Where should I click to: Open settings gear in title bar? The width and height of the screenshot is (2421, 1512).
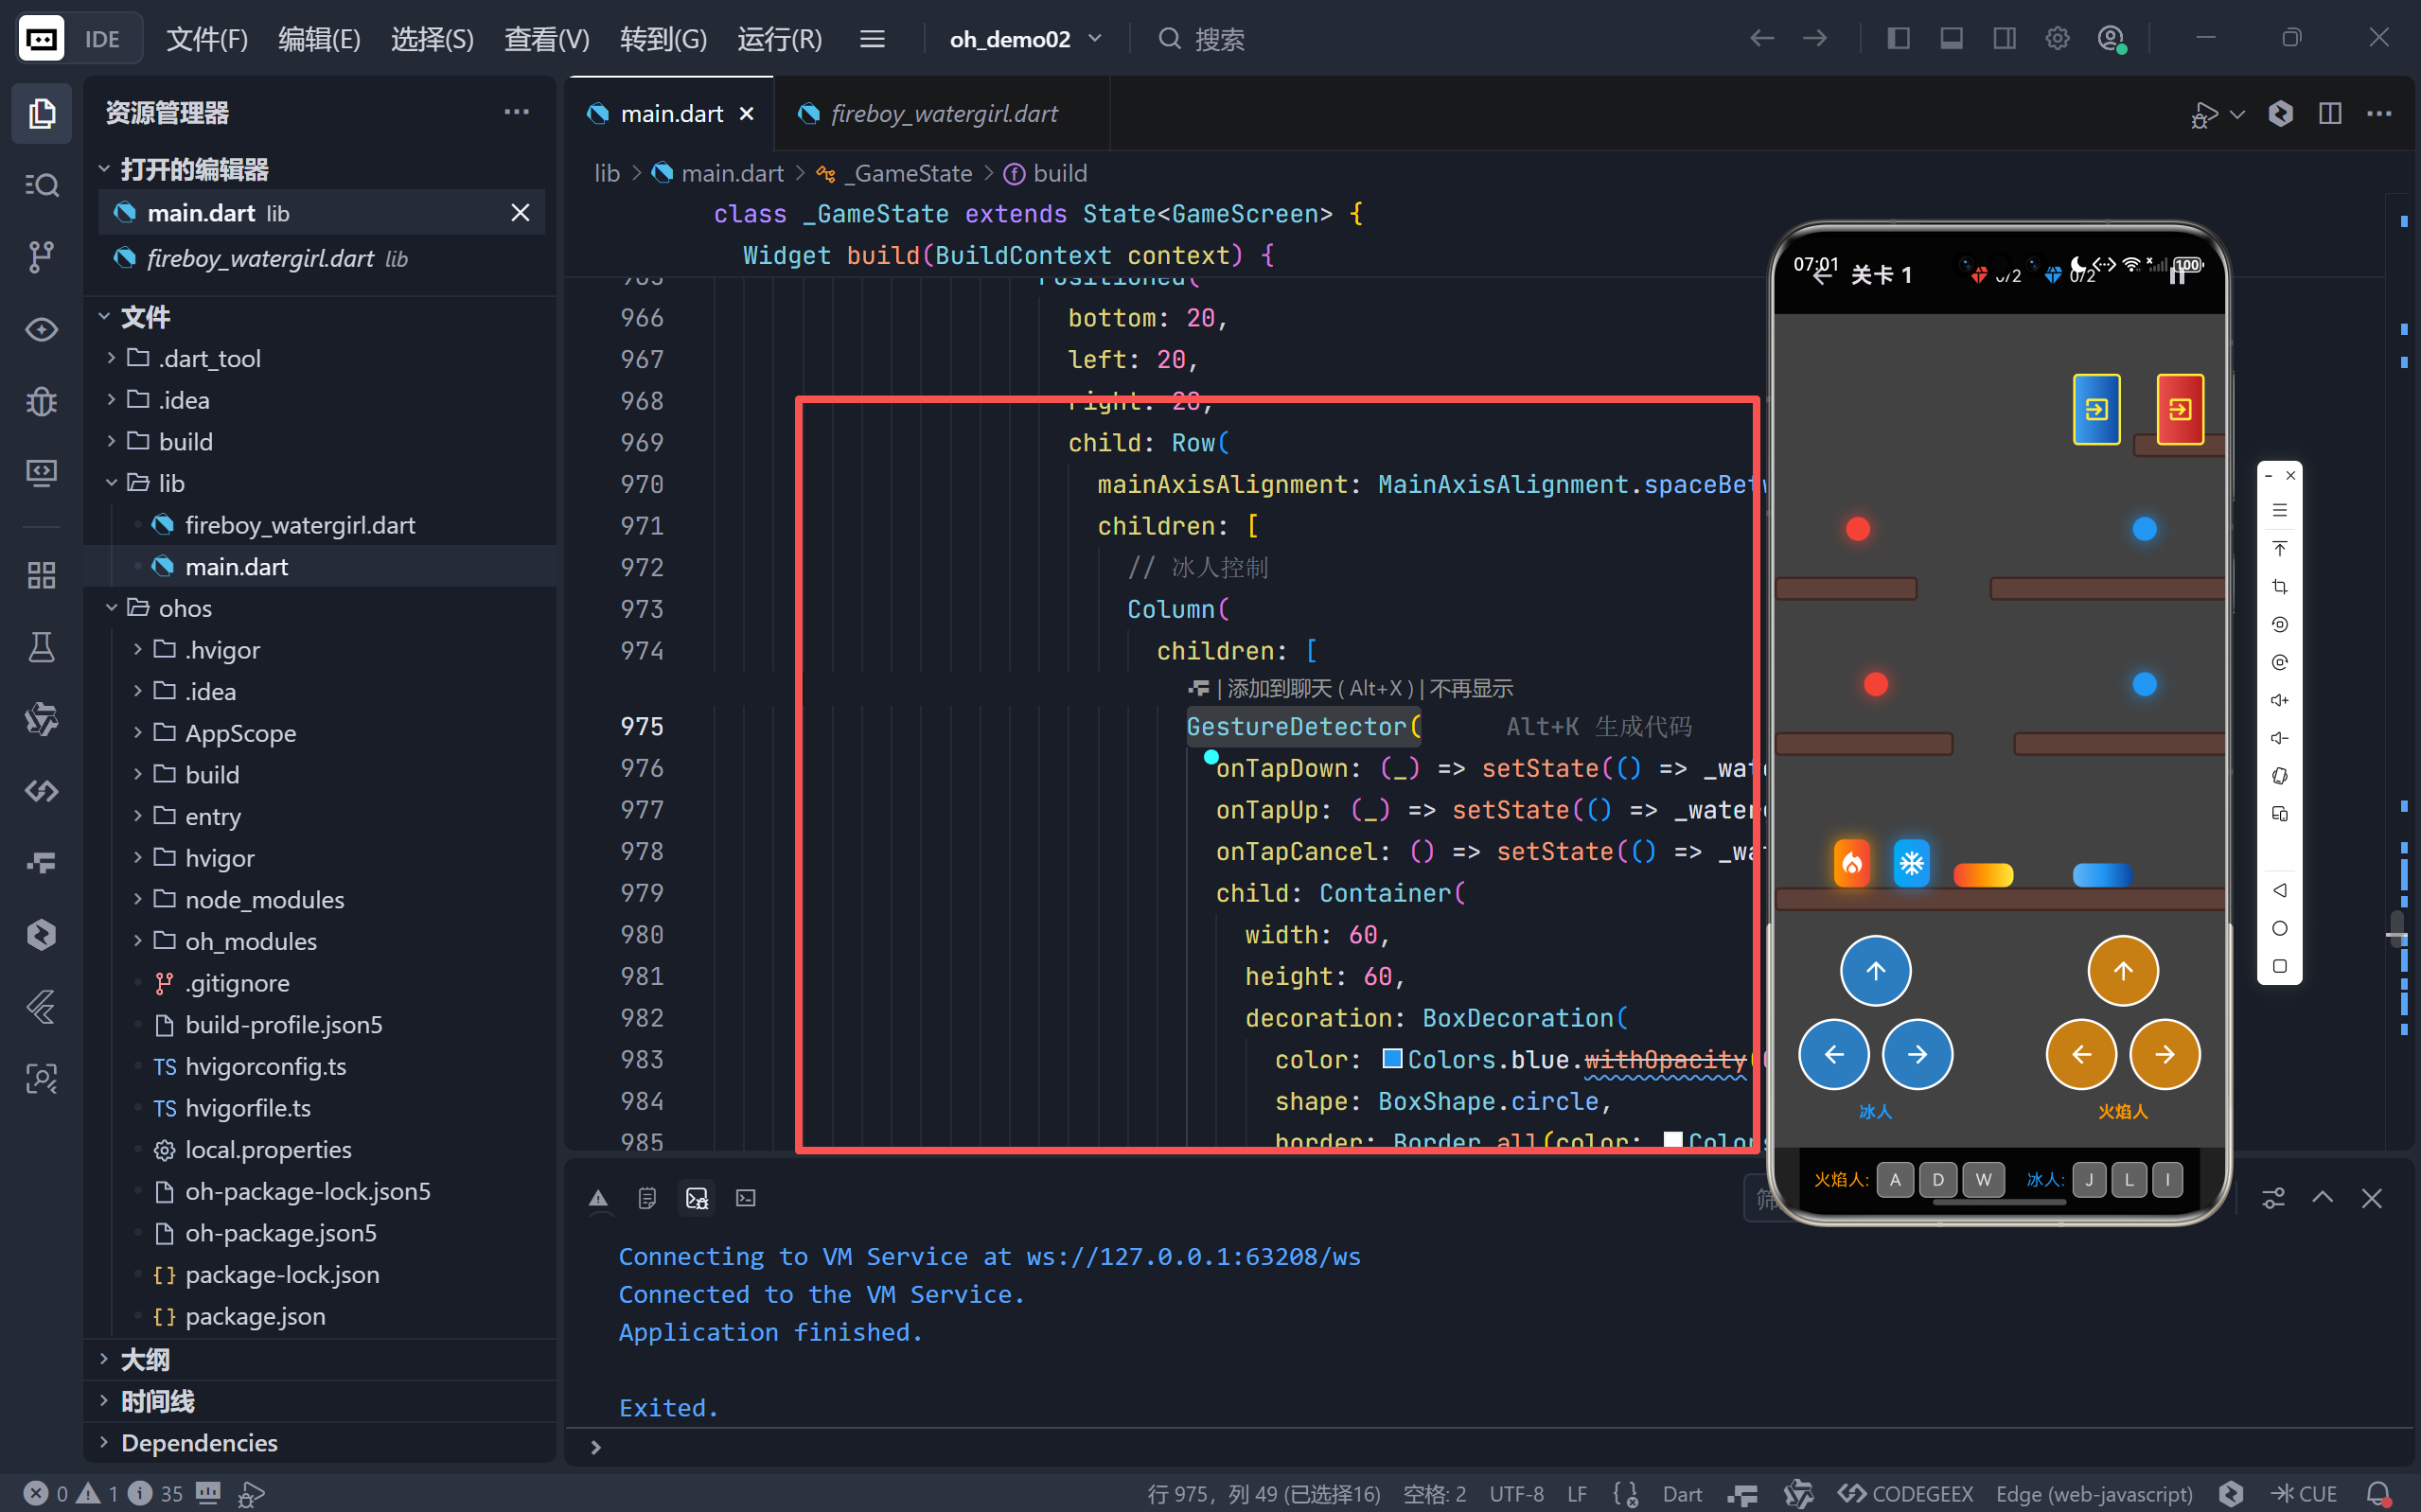coord(2057,39)
